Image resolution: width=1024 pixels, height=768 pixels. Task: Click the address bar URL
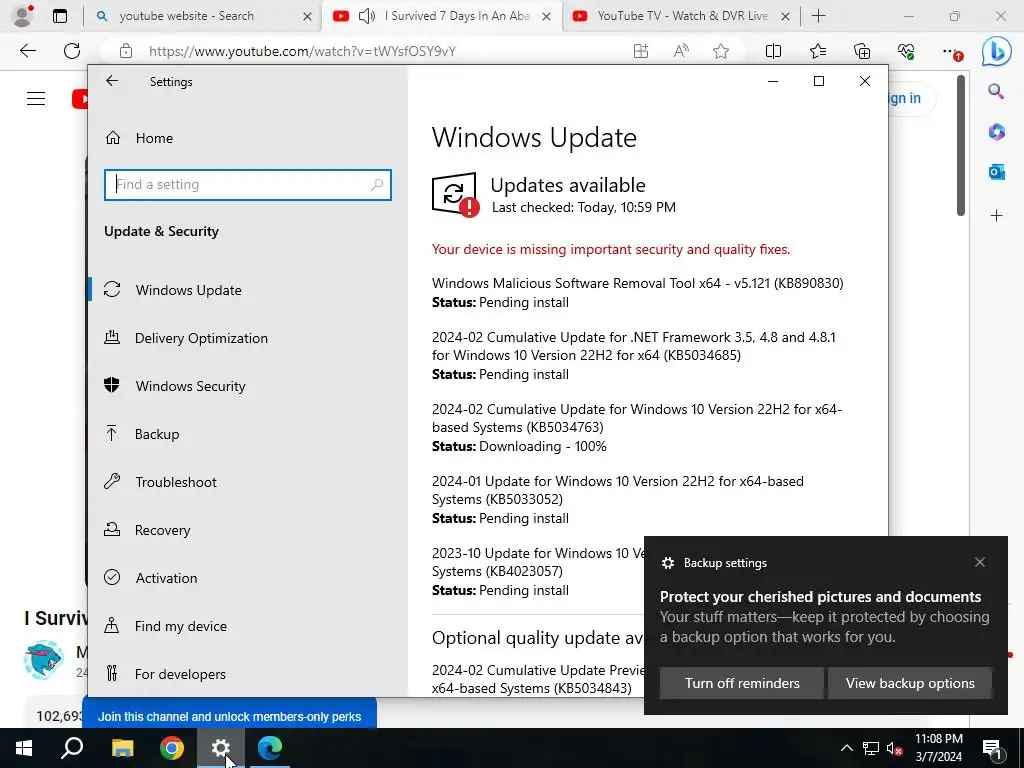tap(302, 51)
